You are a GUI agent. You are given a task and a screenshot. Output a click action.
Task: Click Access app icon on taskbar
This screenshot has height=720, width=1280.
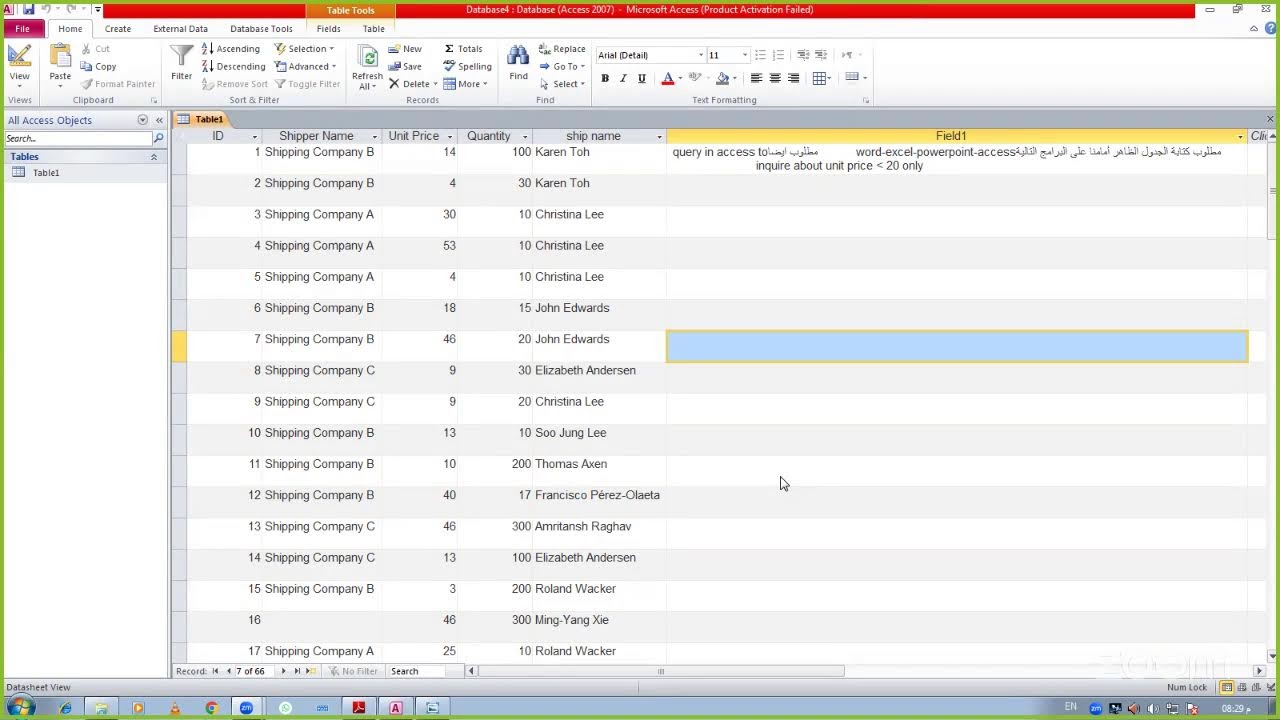point(396,708)
